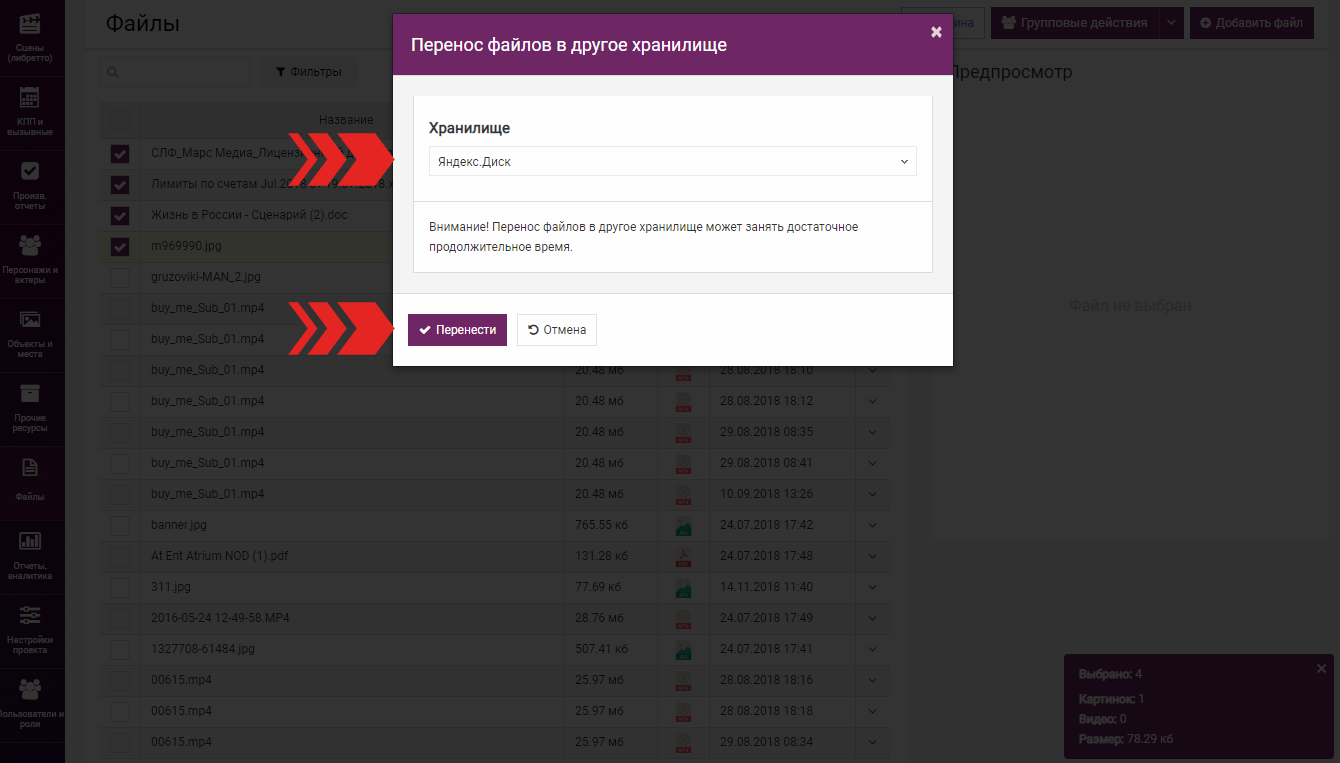This screenshot has width=1340, height=763.
Task: Go to Произв. отчеты section
Action: click(x=30, y=185)
